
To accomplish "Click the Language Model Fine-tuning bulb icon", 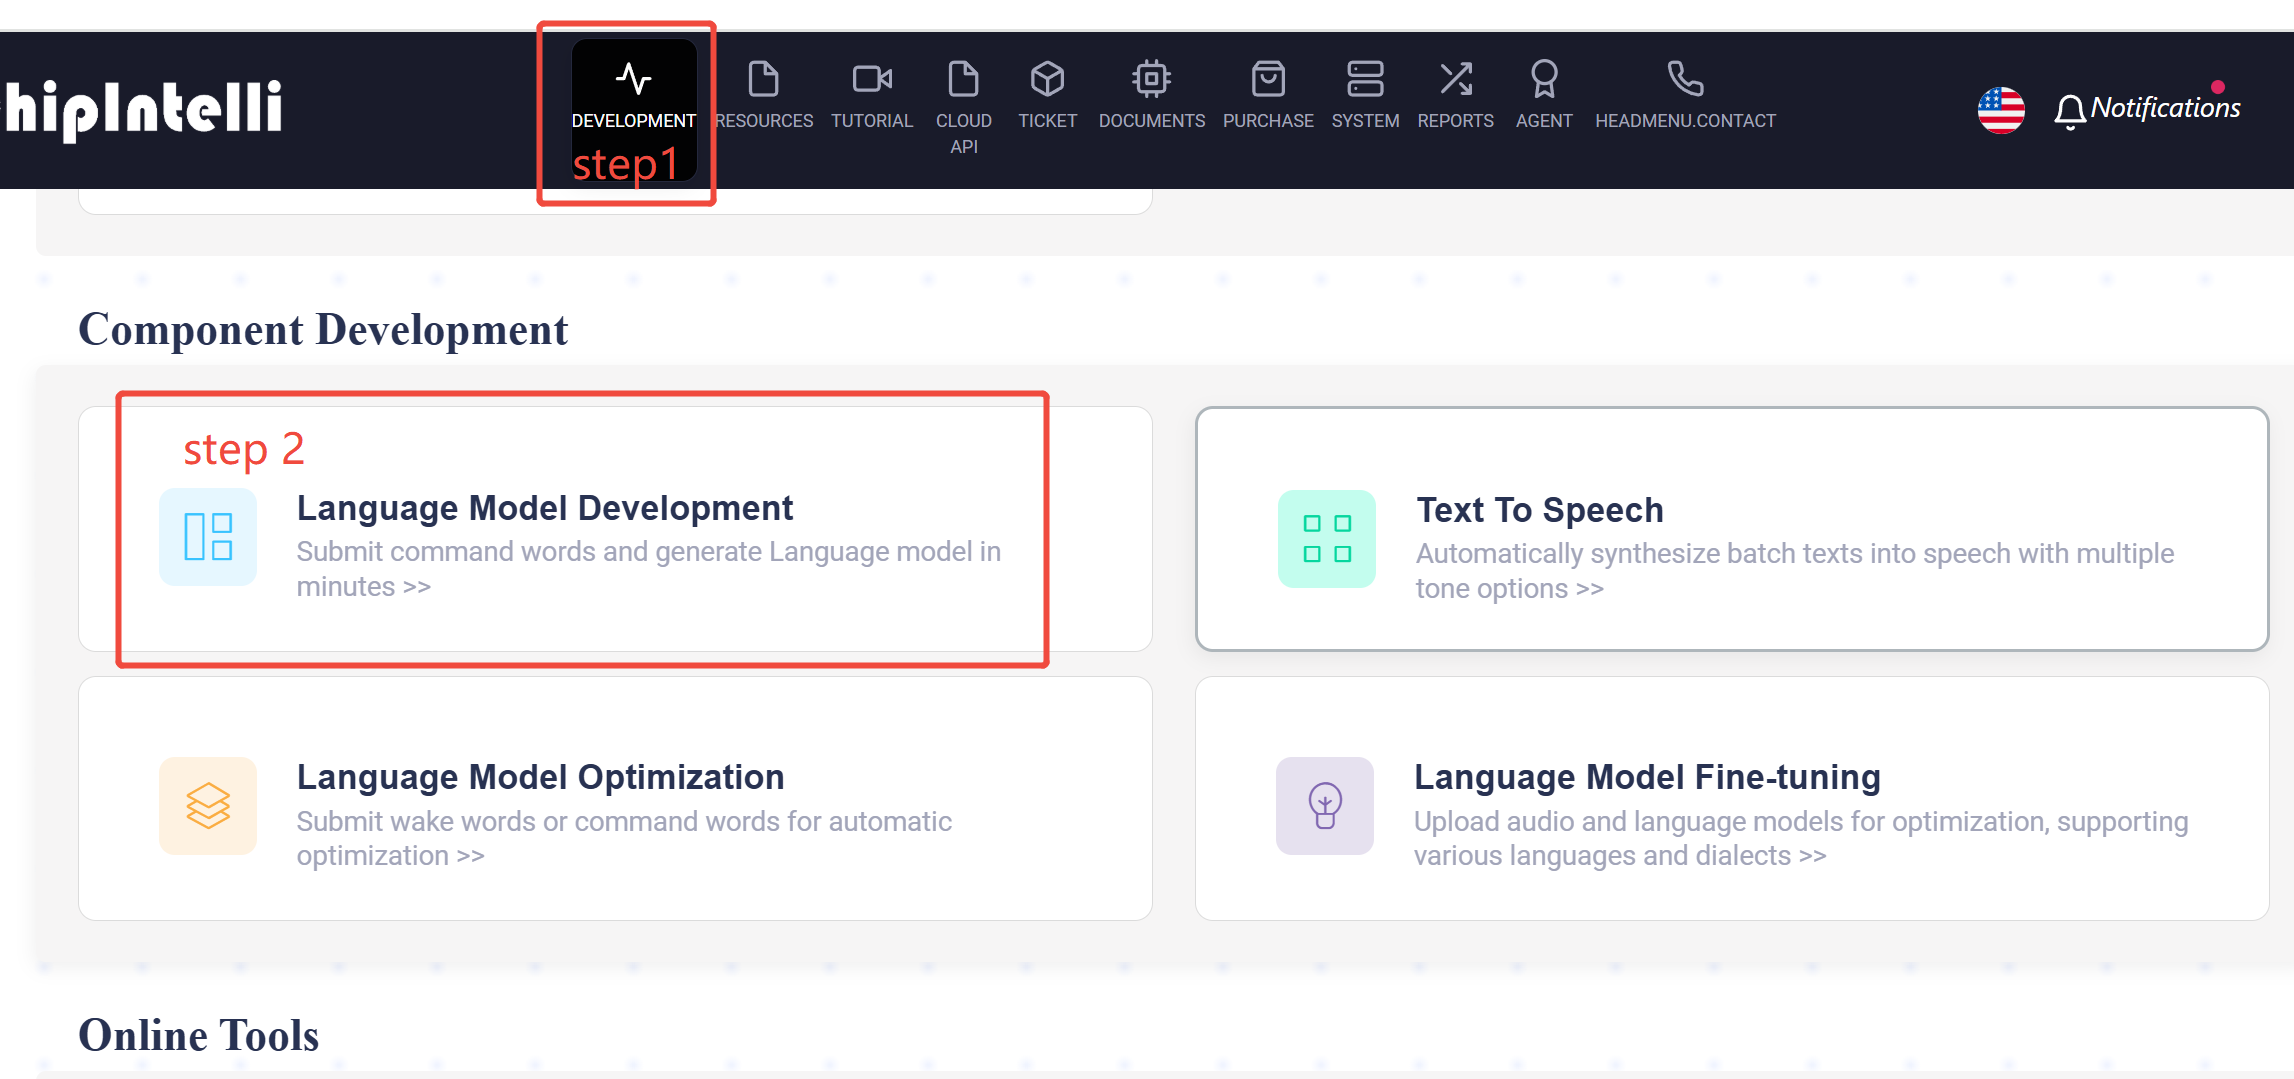I will [1324, 806].
